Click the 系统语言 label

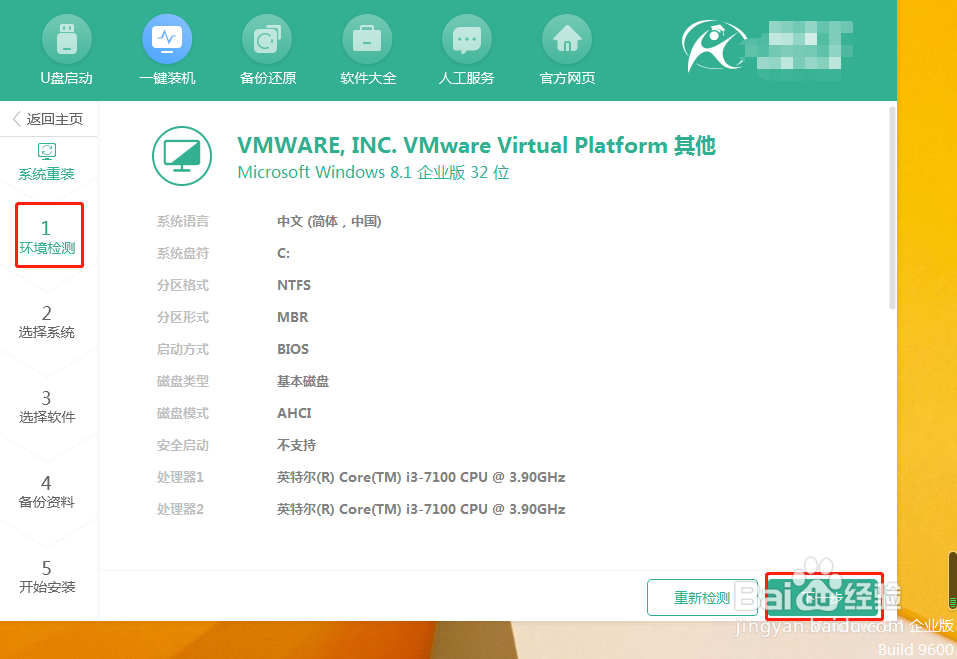tap(182, 221)
